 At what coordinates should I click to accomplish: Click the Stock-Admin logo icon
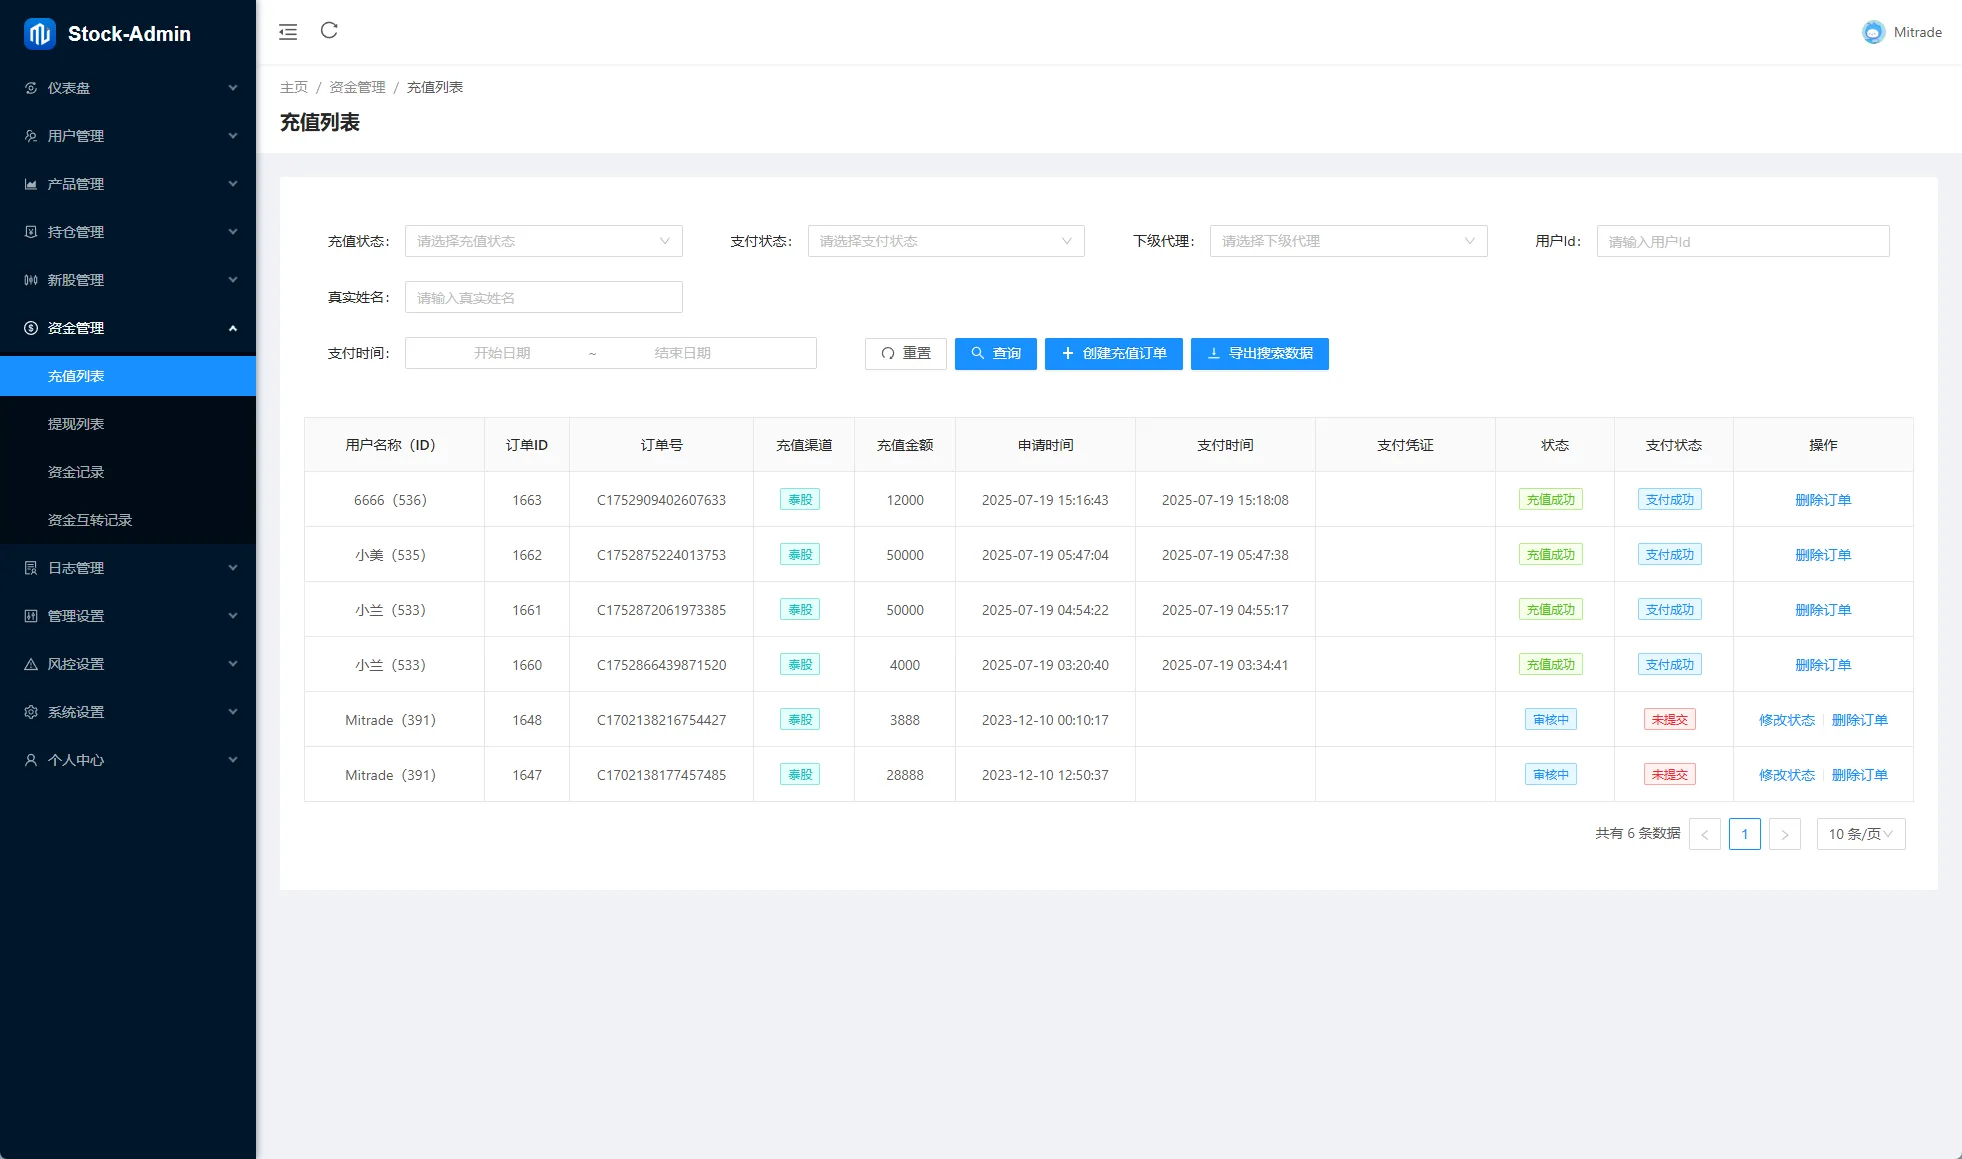click(40, 34)
